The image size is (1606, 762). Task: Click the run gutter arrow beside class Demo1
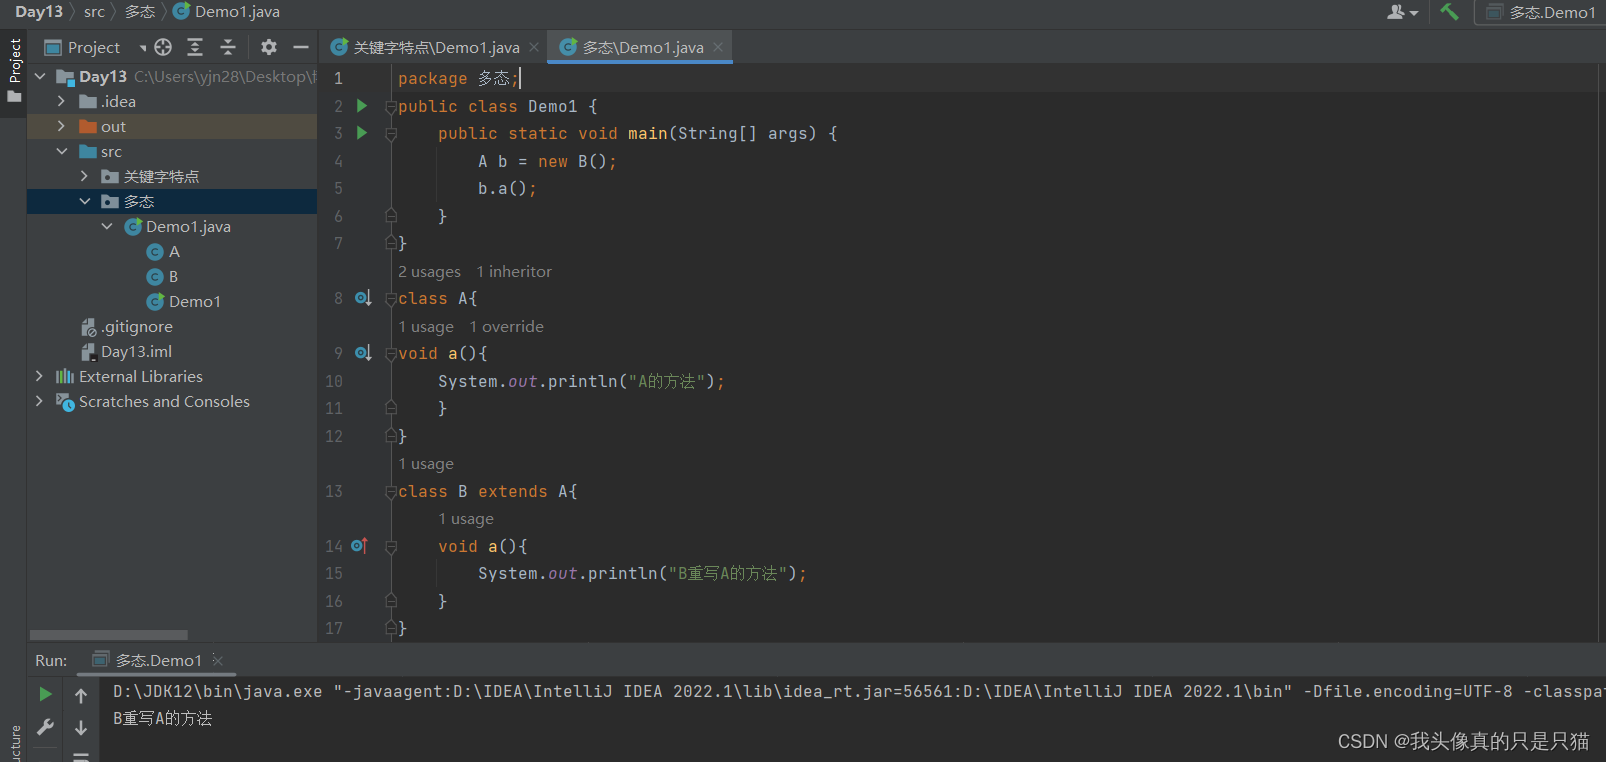(362, 106)
